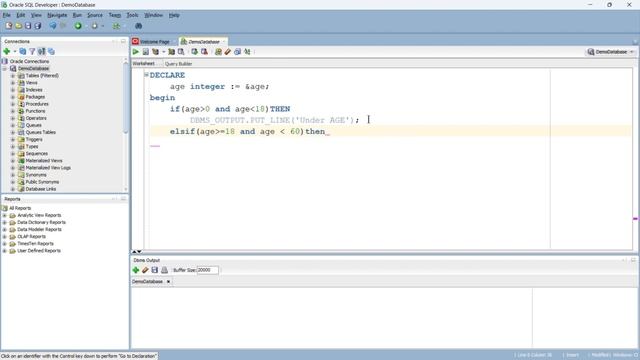Image resolution: width=640 pixels, height=360 pixels.
Task: Click the Save All icon in main toolbar
Action: [x=38, y=26]
